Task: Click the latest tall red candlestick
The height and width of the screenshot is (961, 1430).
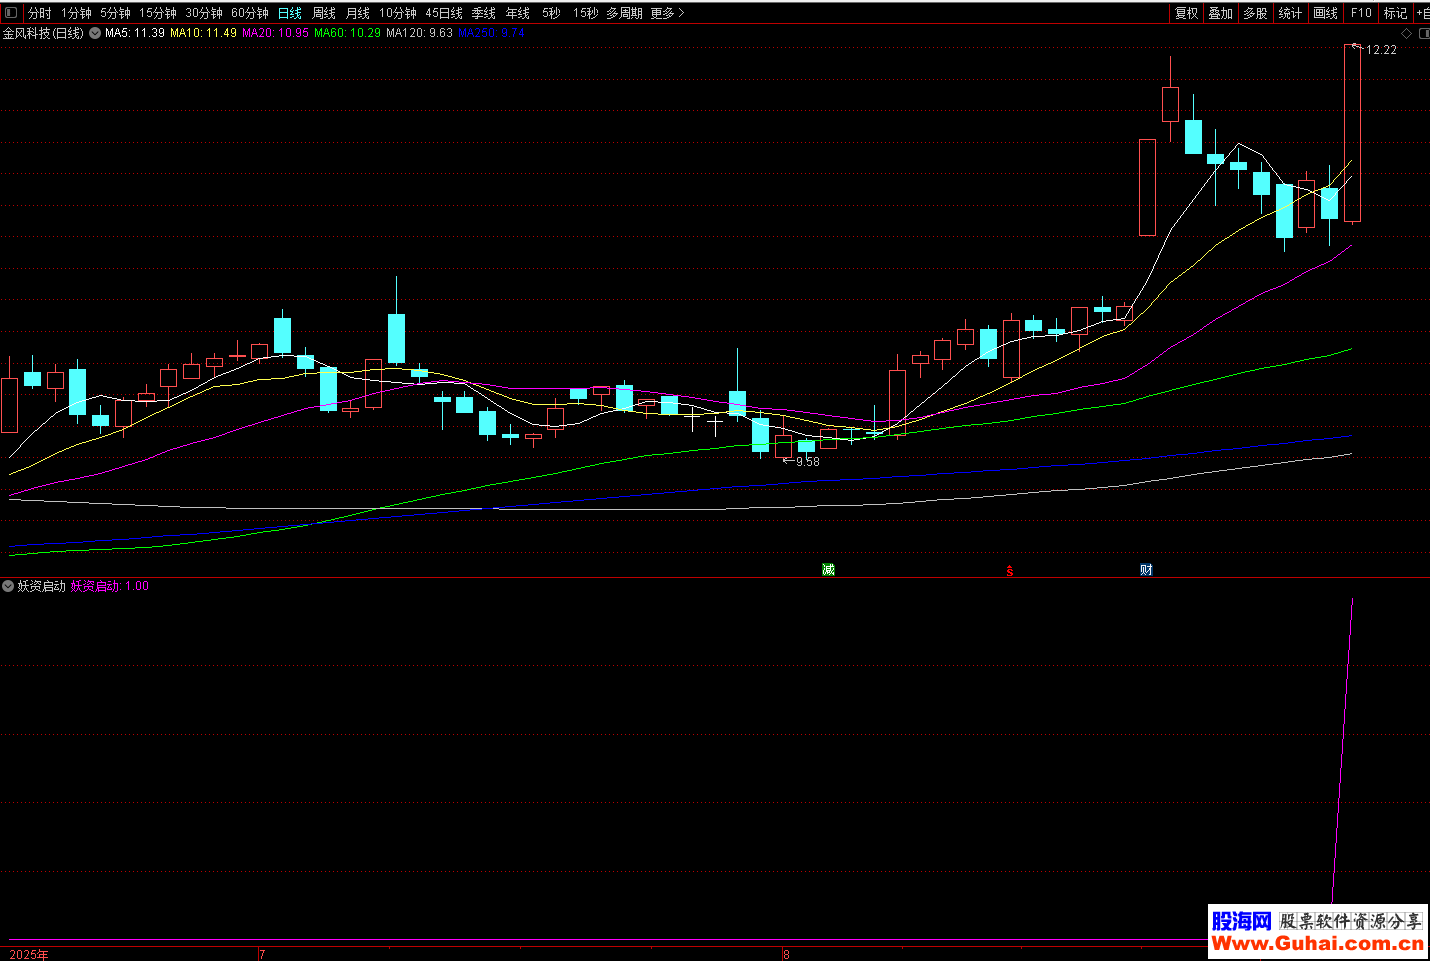Action: click(x=1352, y=133)
